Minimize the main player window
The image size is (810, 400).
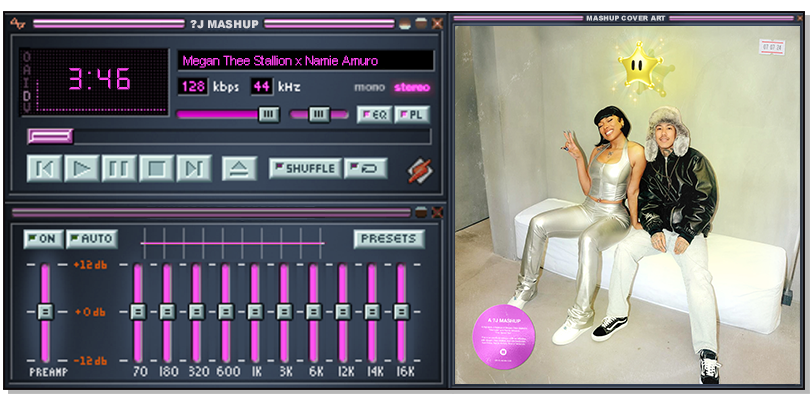point(405,23)
